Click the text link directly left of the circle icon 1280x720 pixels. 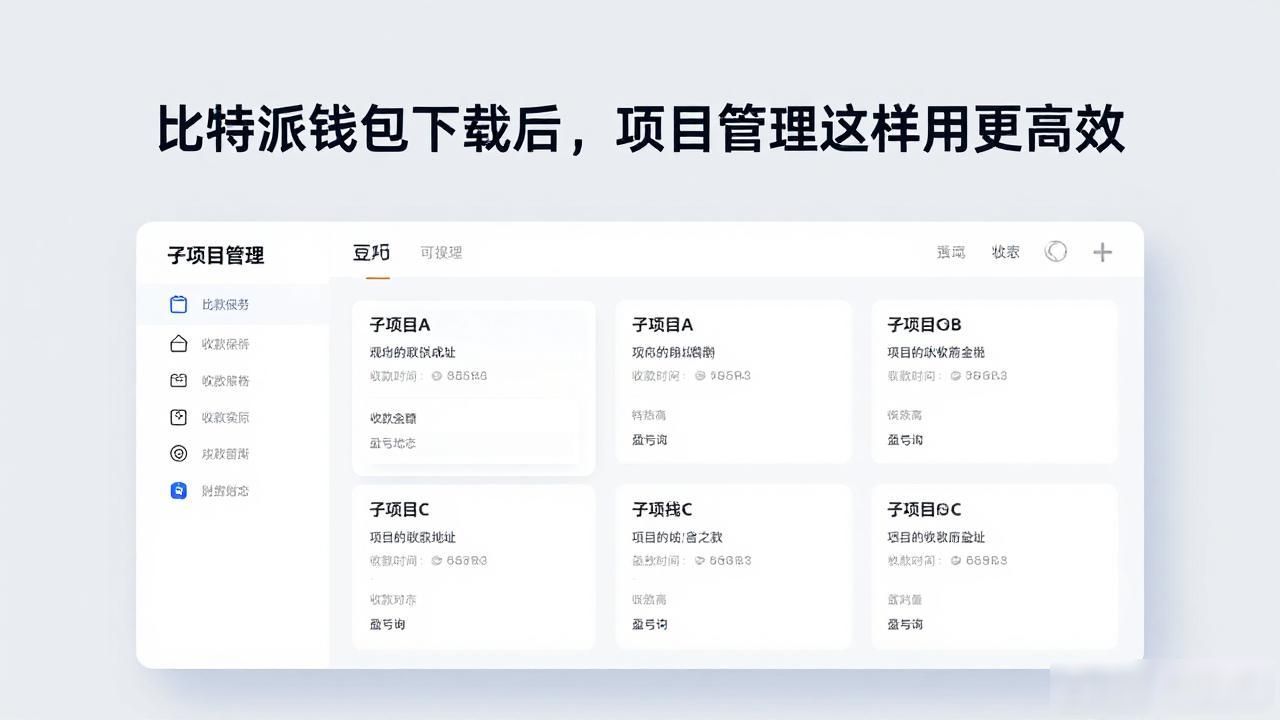point(1006,252)
